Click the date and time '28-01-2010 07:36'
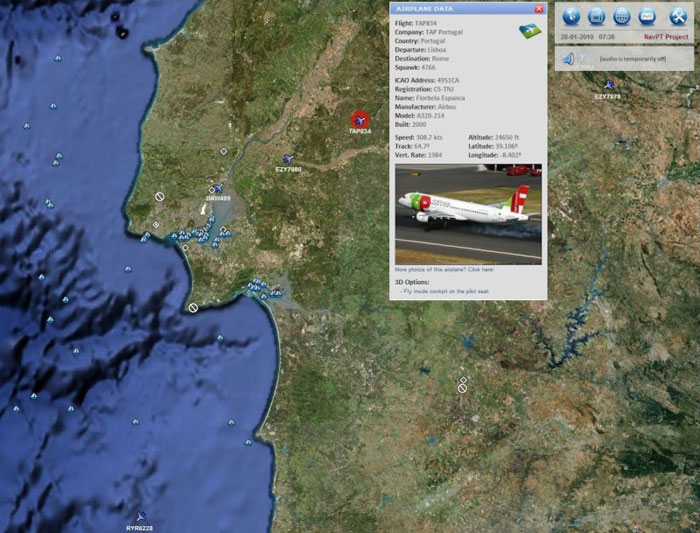 (x=588, y=37)
